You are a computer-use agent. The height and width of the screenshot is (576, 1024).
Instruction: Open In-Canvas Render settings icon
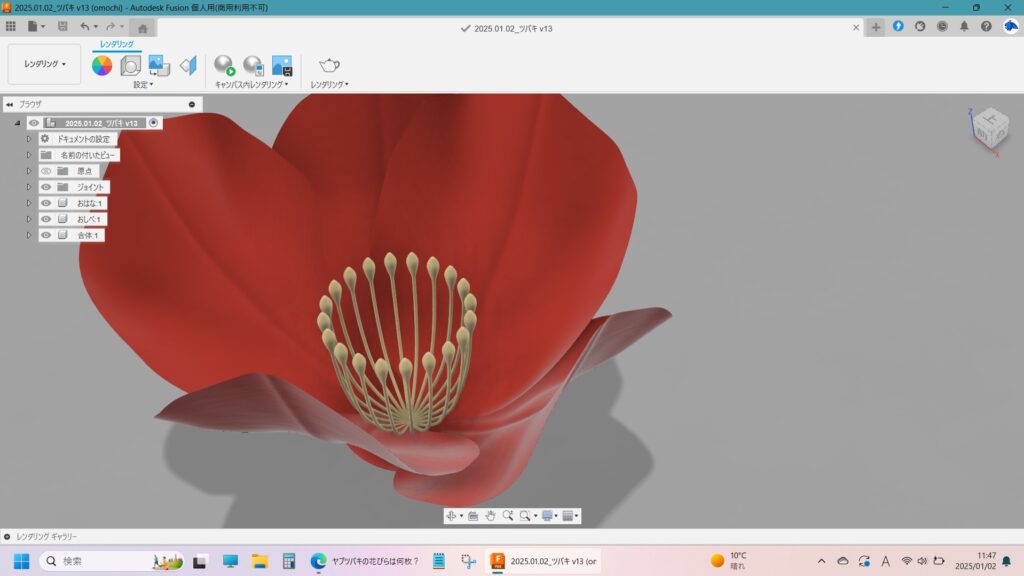point(253,66)
